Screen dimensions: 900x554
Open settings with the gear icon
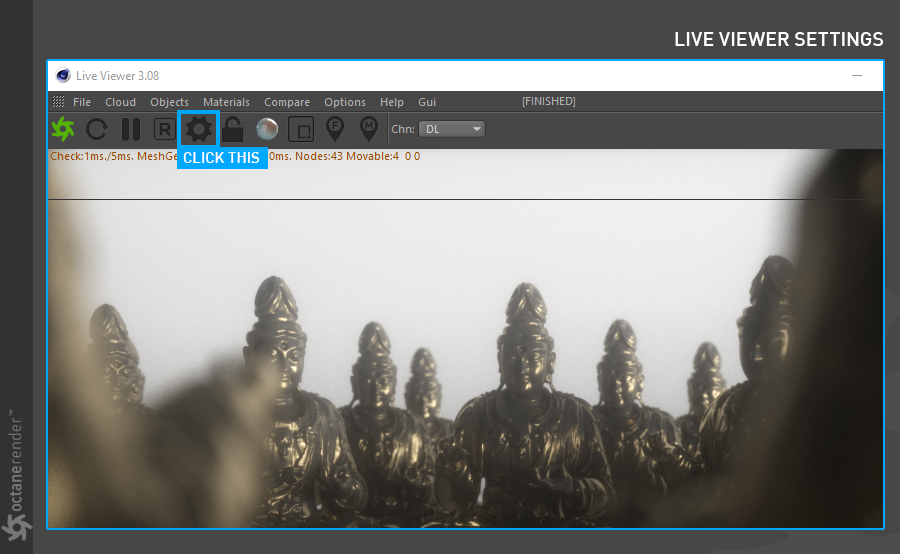199,129
